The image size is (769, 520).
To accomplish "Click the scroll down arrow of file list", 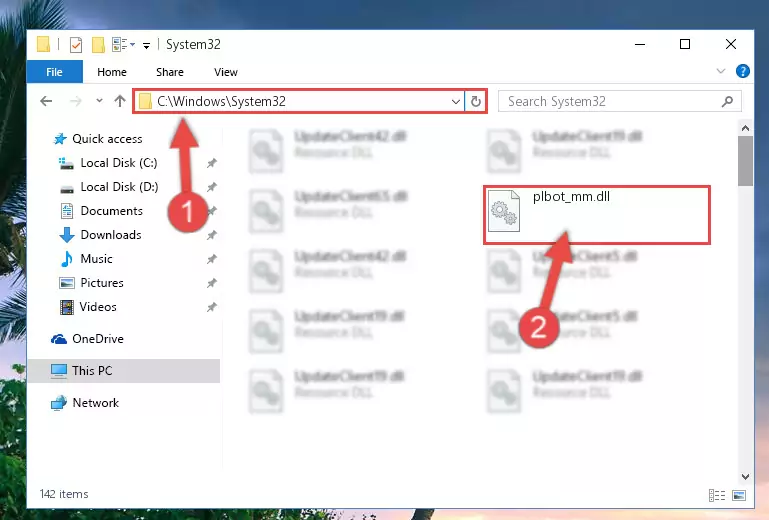I will [x=745, y=476].
